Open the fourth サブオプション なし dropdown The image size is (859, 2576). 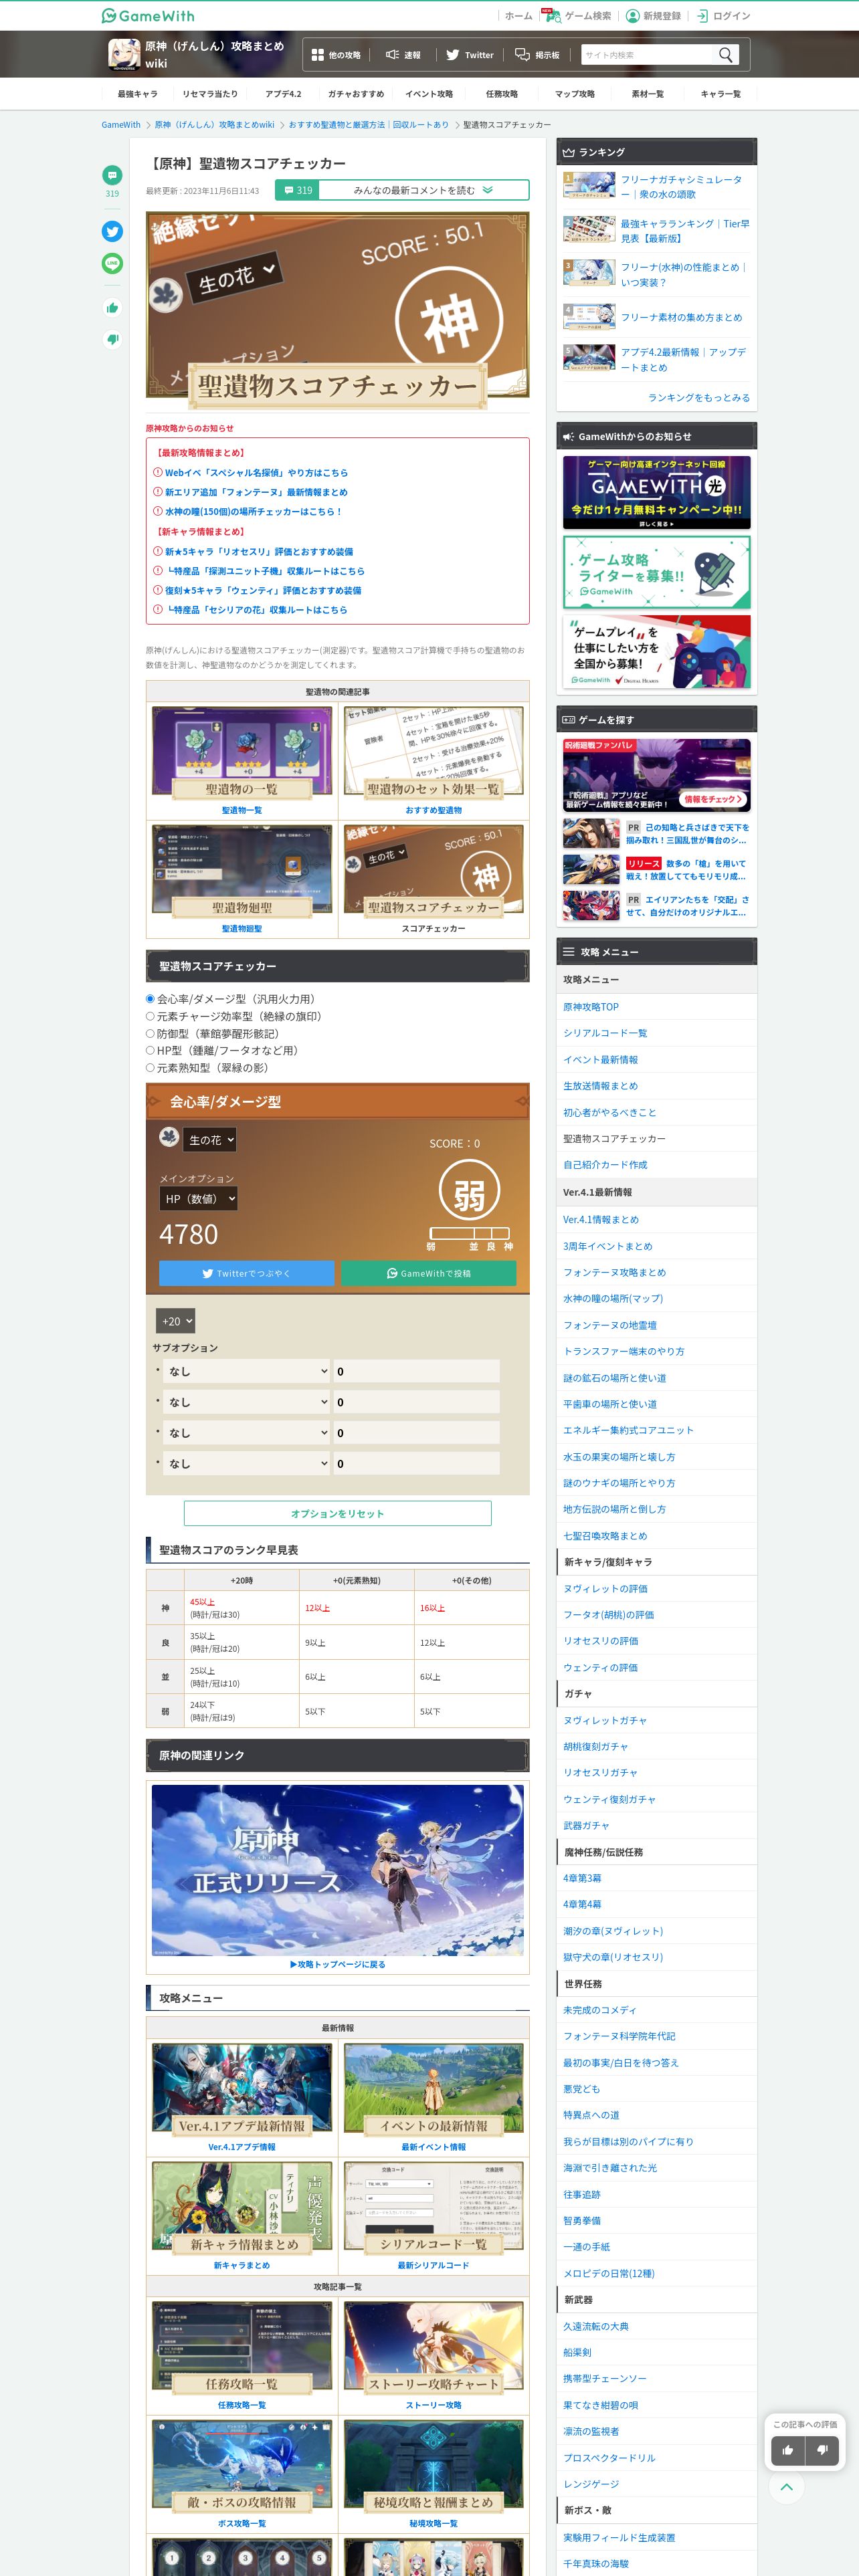[247, 1463]
